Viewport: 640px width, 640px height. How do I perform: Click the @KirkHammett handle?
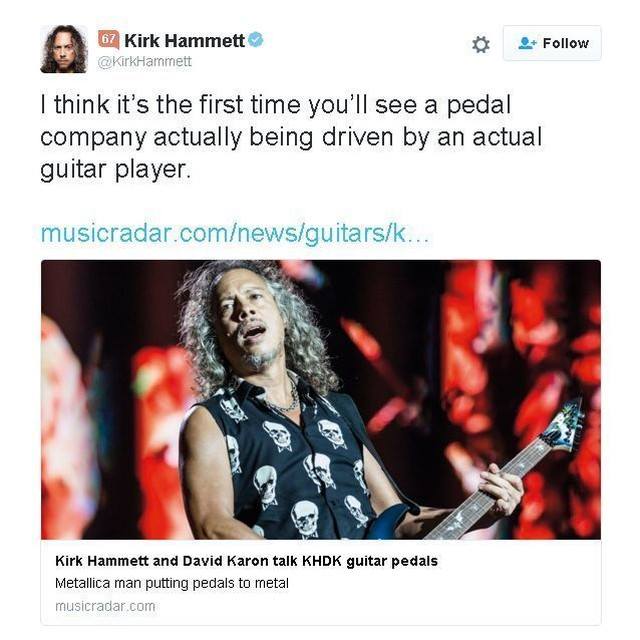[x=144, y=61]
